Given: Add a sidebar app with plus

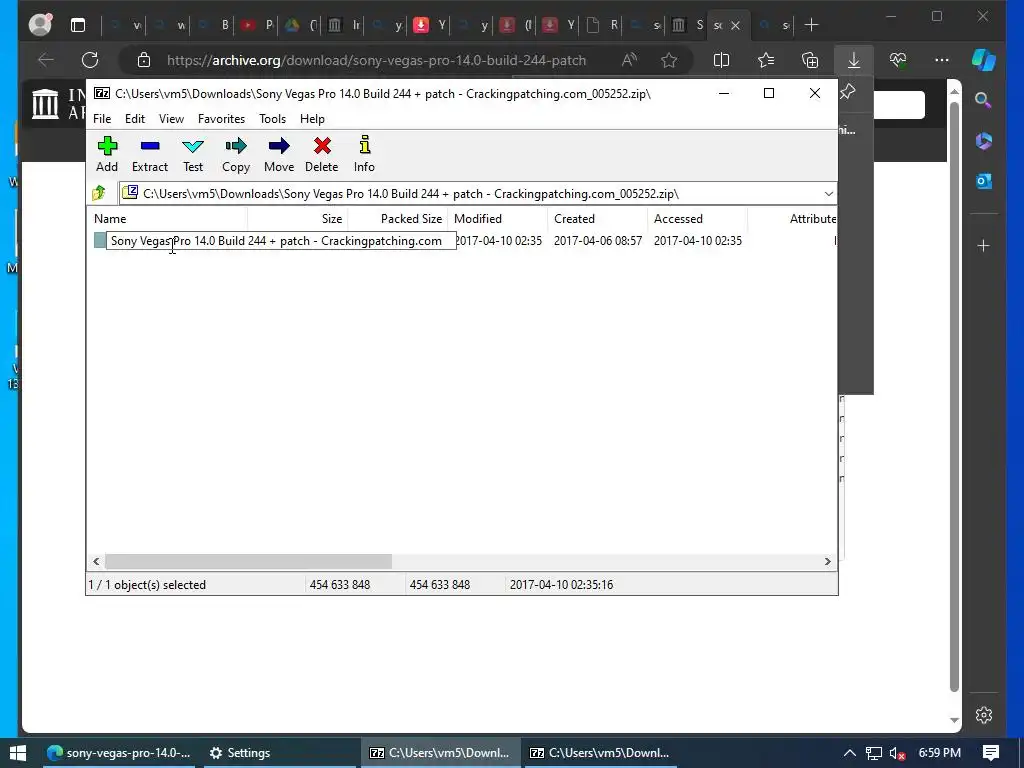Looking at the screenshot, I should point(984,246).
